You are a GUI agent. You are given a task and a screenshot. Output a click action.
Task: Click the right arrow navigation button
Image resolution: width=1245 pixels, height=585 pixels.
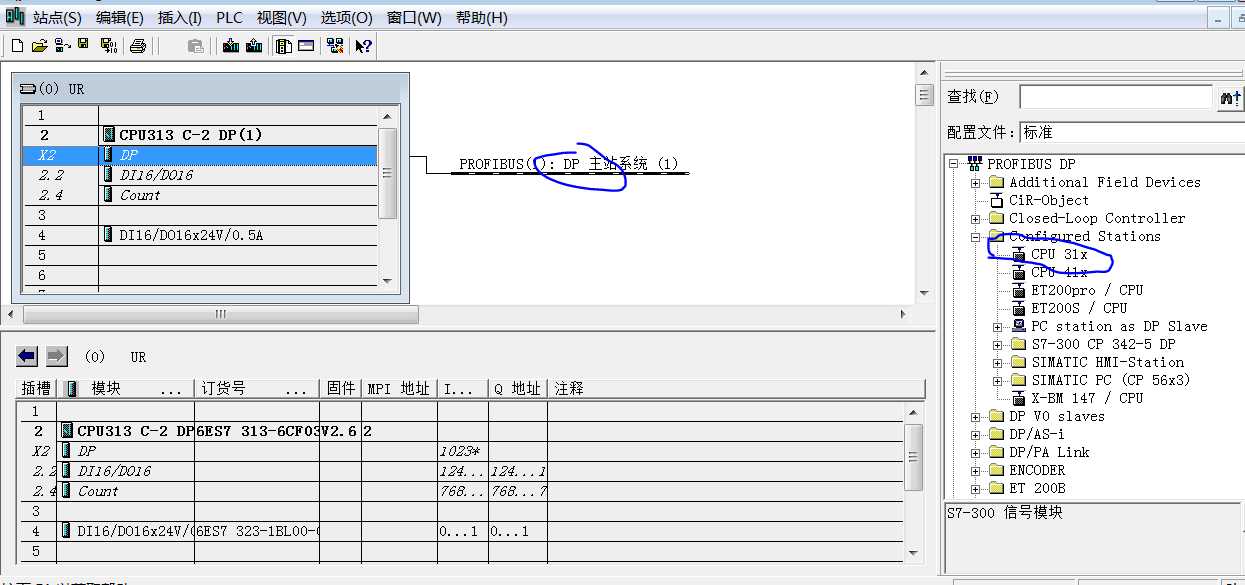coord(57,356)
